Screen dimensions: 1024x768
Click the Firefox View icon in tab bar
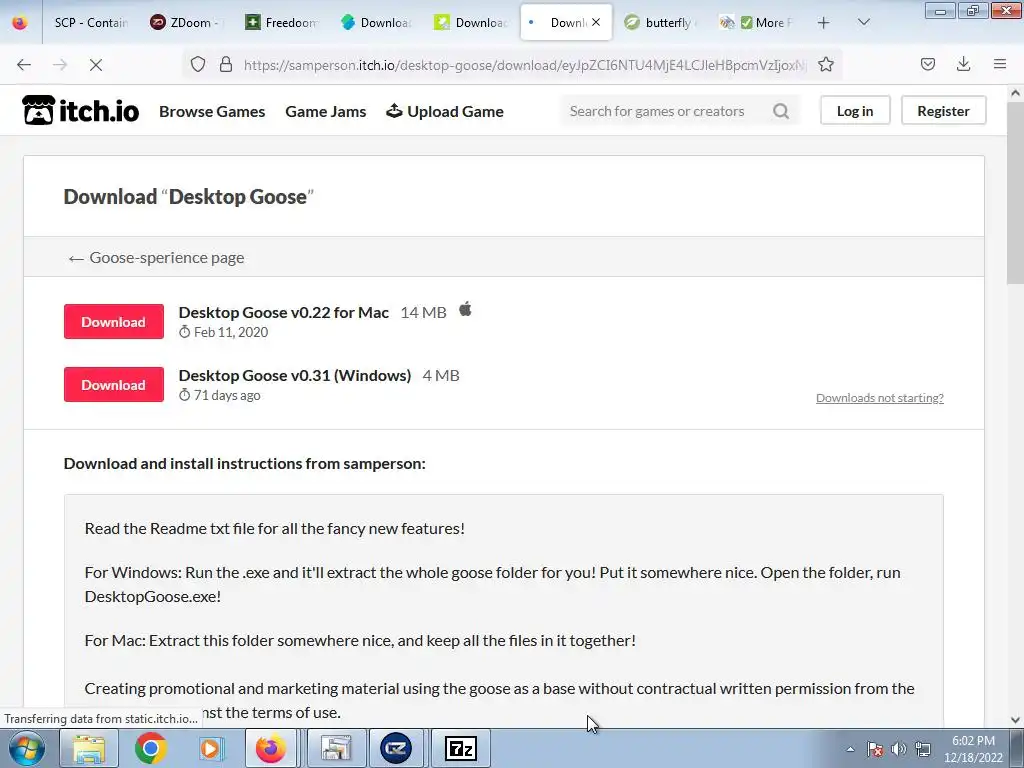[x=20, y=22]
